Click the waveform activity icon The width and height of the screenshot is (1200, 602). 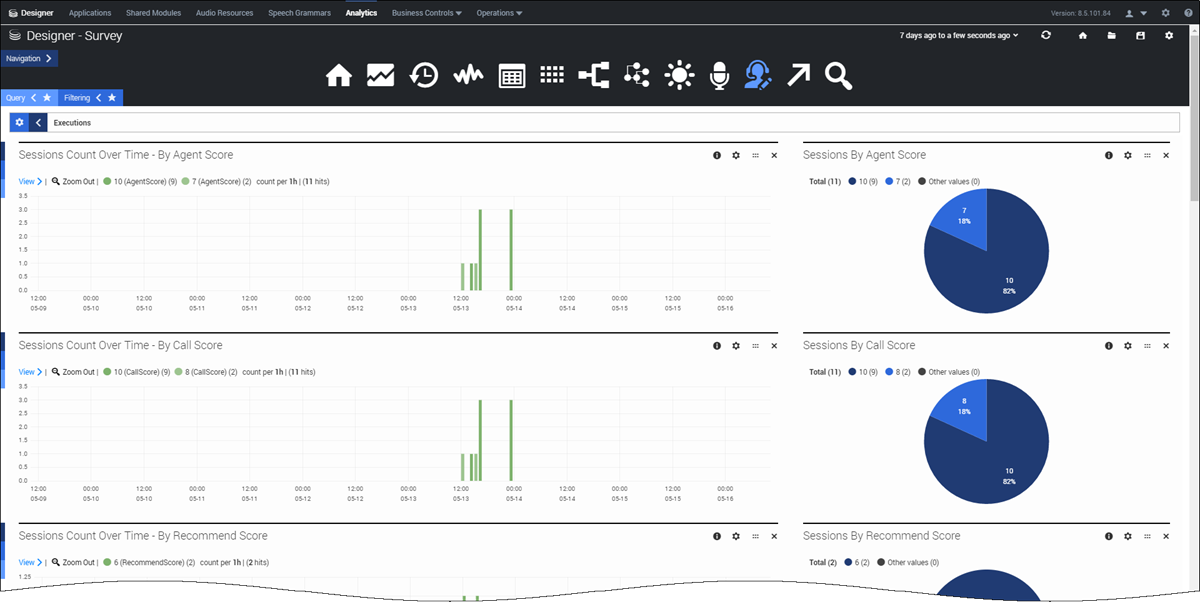click(467, 75)
